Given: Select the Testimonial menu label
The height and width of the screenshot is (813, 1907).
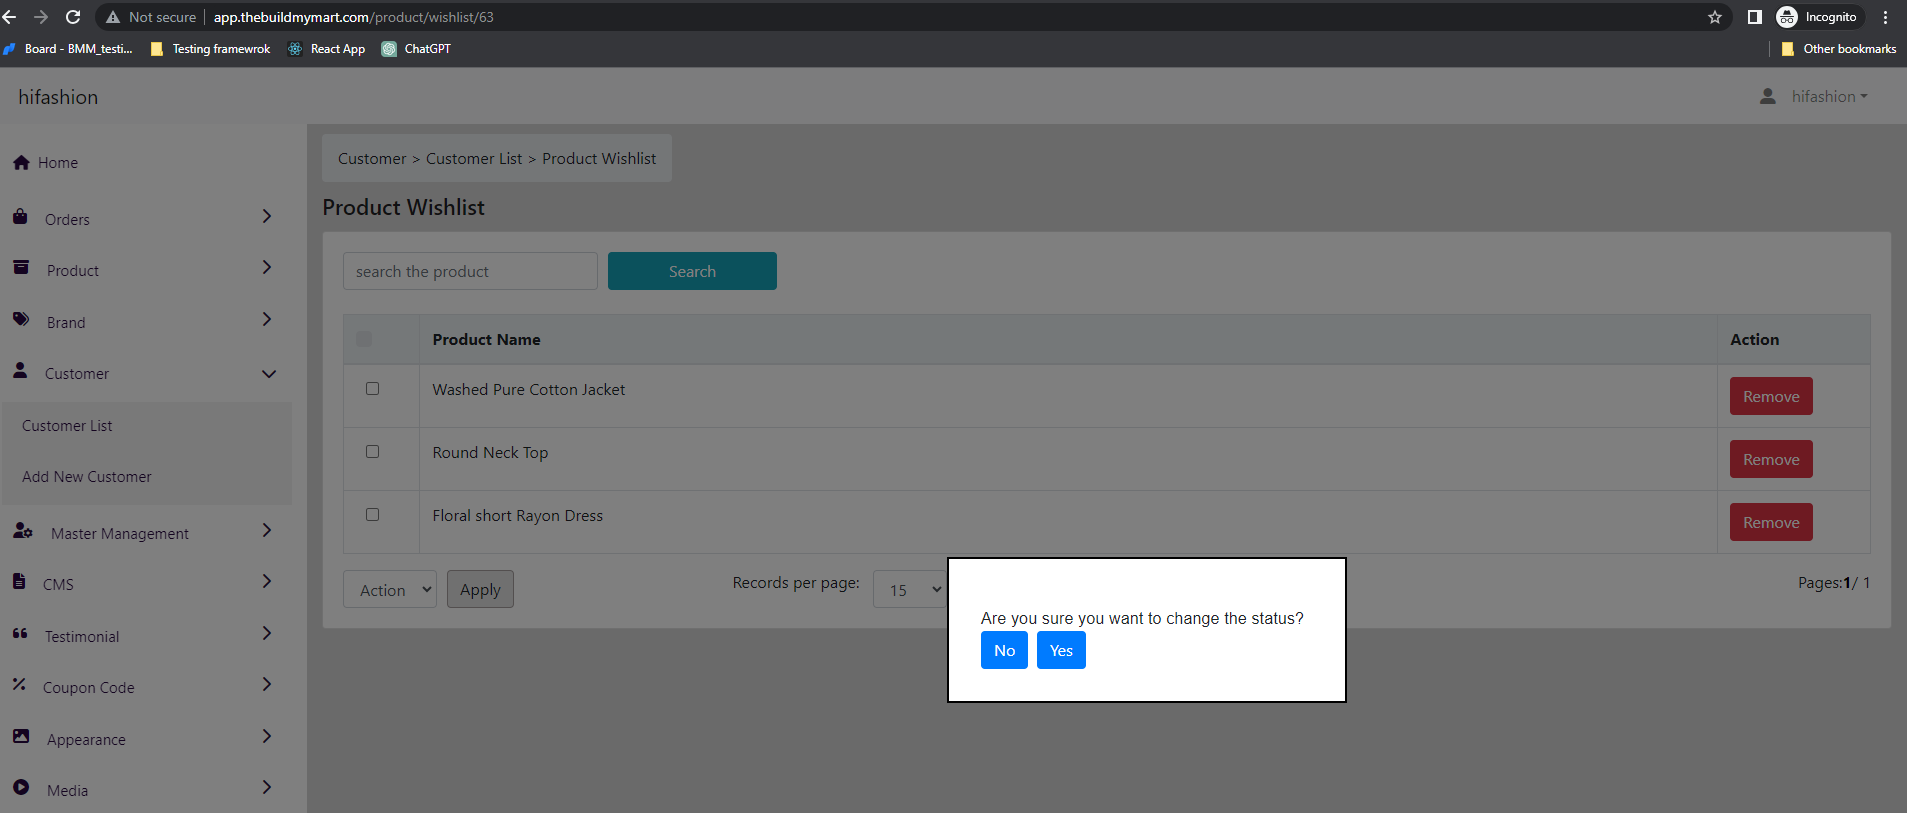Looking at the screenshot, I should pos(82,637).
